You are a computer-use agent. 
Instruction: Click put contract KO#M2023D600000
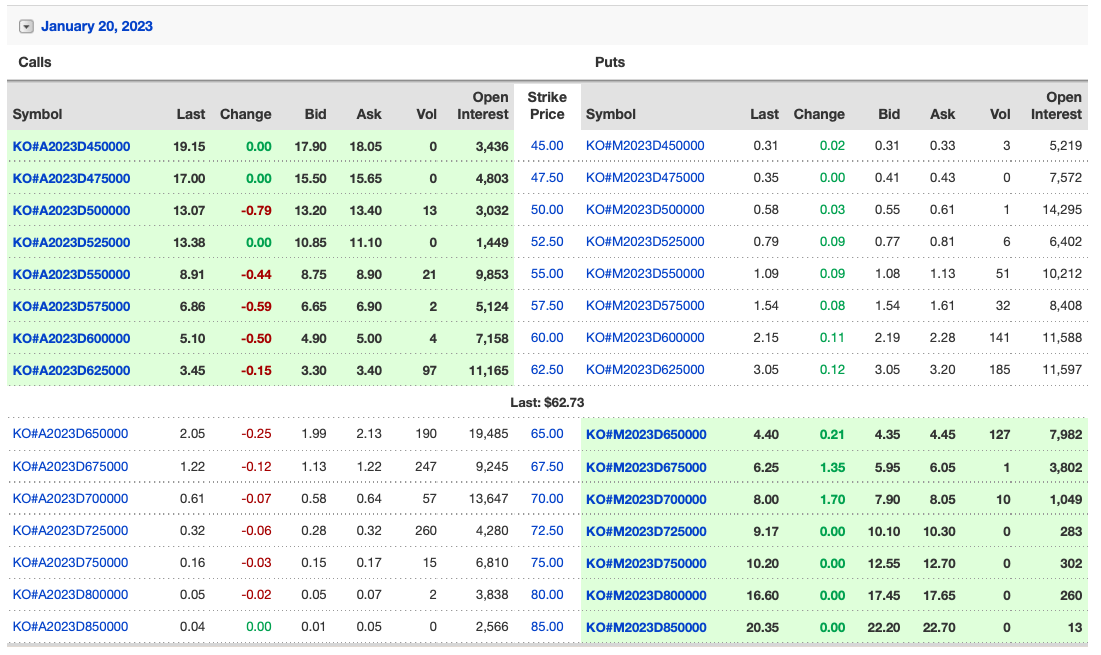(x=645, y=339)
